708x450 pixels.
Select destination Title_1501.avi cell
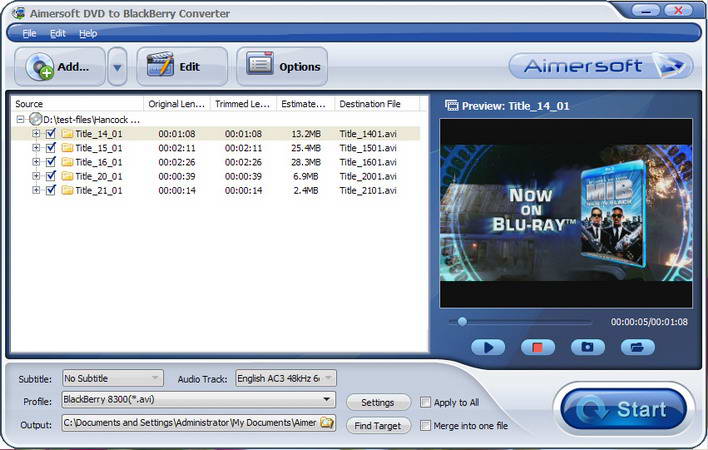pyautogui.click(x=368, y=148)
